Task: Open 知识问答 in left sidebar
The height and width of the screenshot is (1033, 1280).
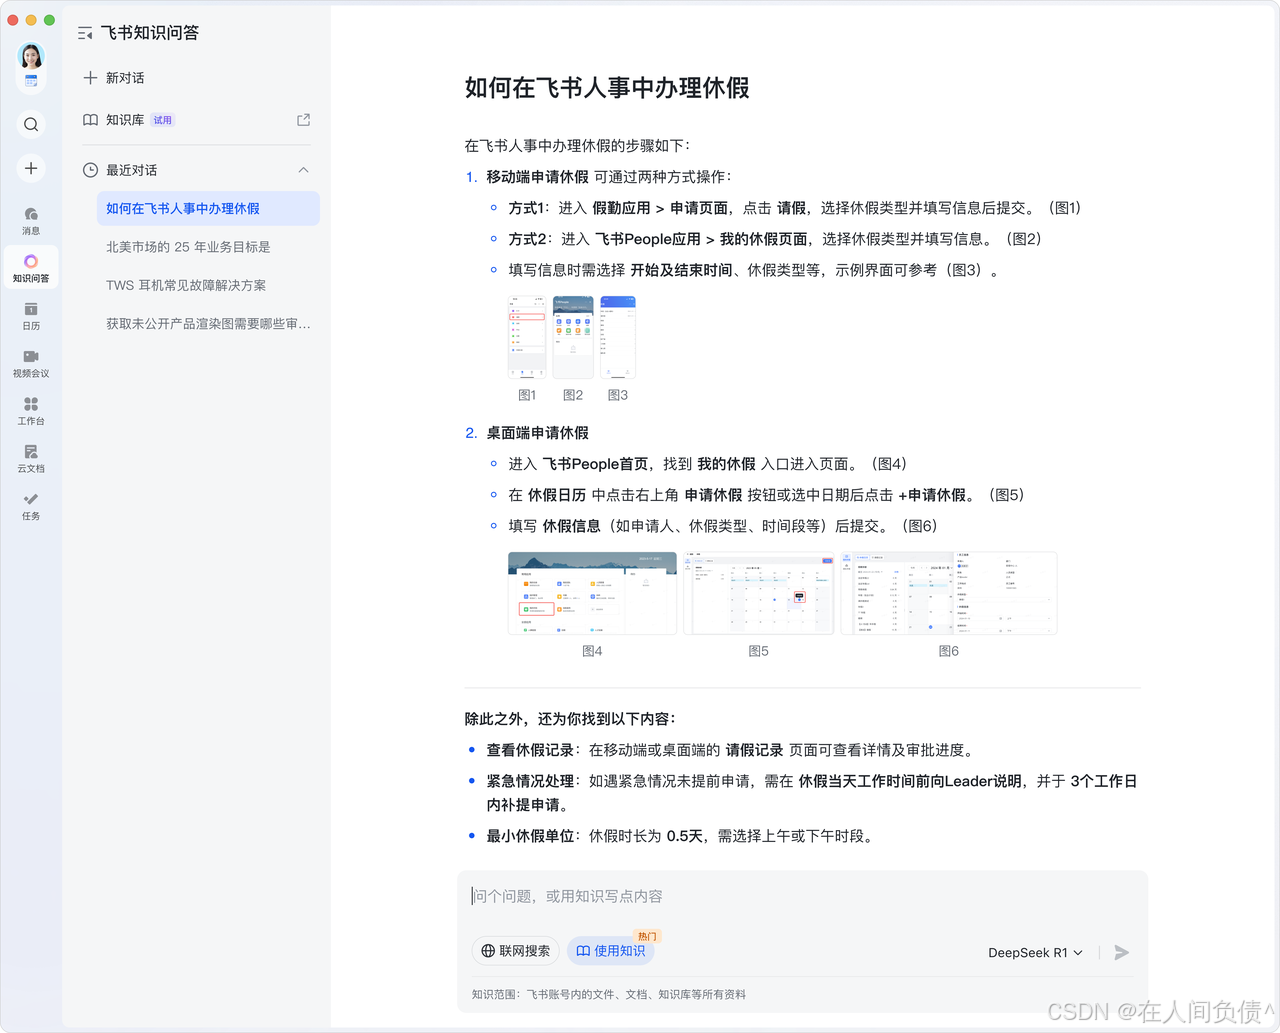Action: [x=31, y=269]
